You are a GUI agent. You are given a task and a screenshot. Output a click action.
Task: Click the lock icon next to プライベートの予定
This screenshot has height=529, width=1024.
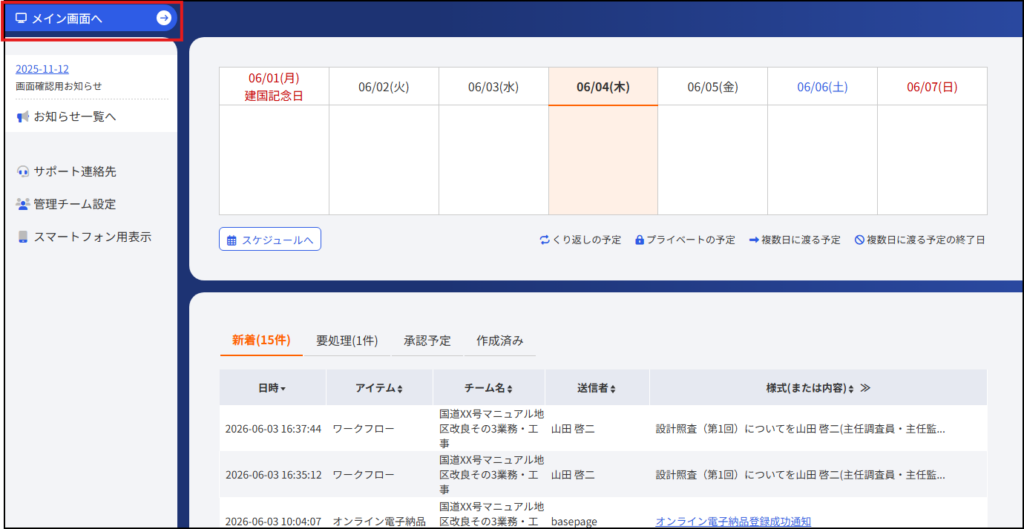tap(639, 240)
